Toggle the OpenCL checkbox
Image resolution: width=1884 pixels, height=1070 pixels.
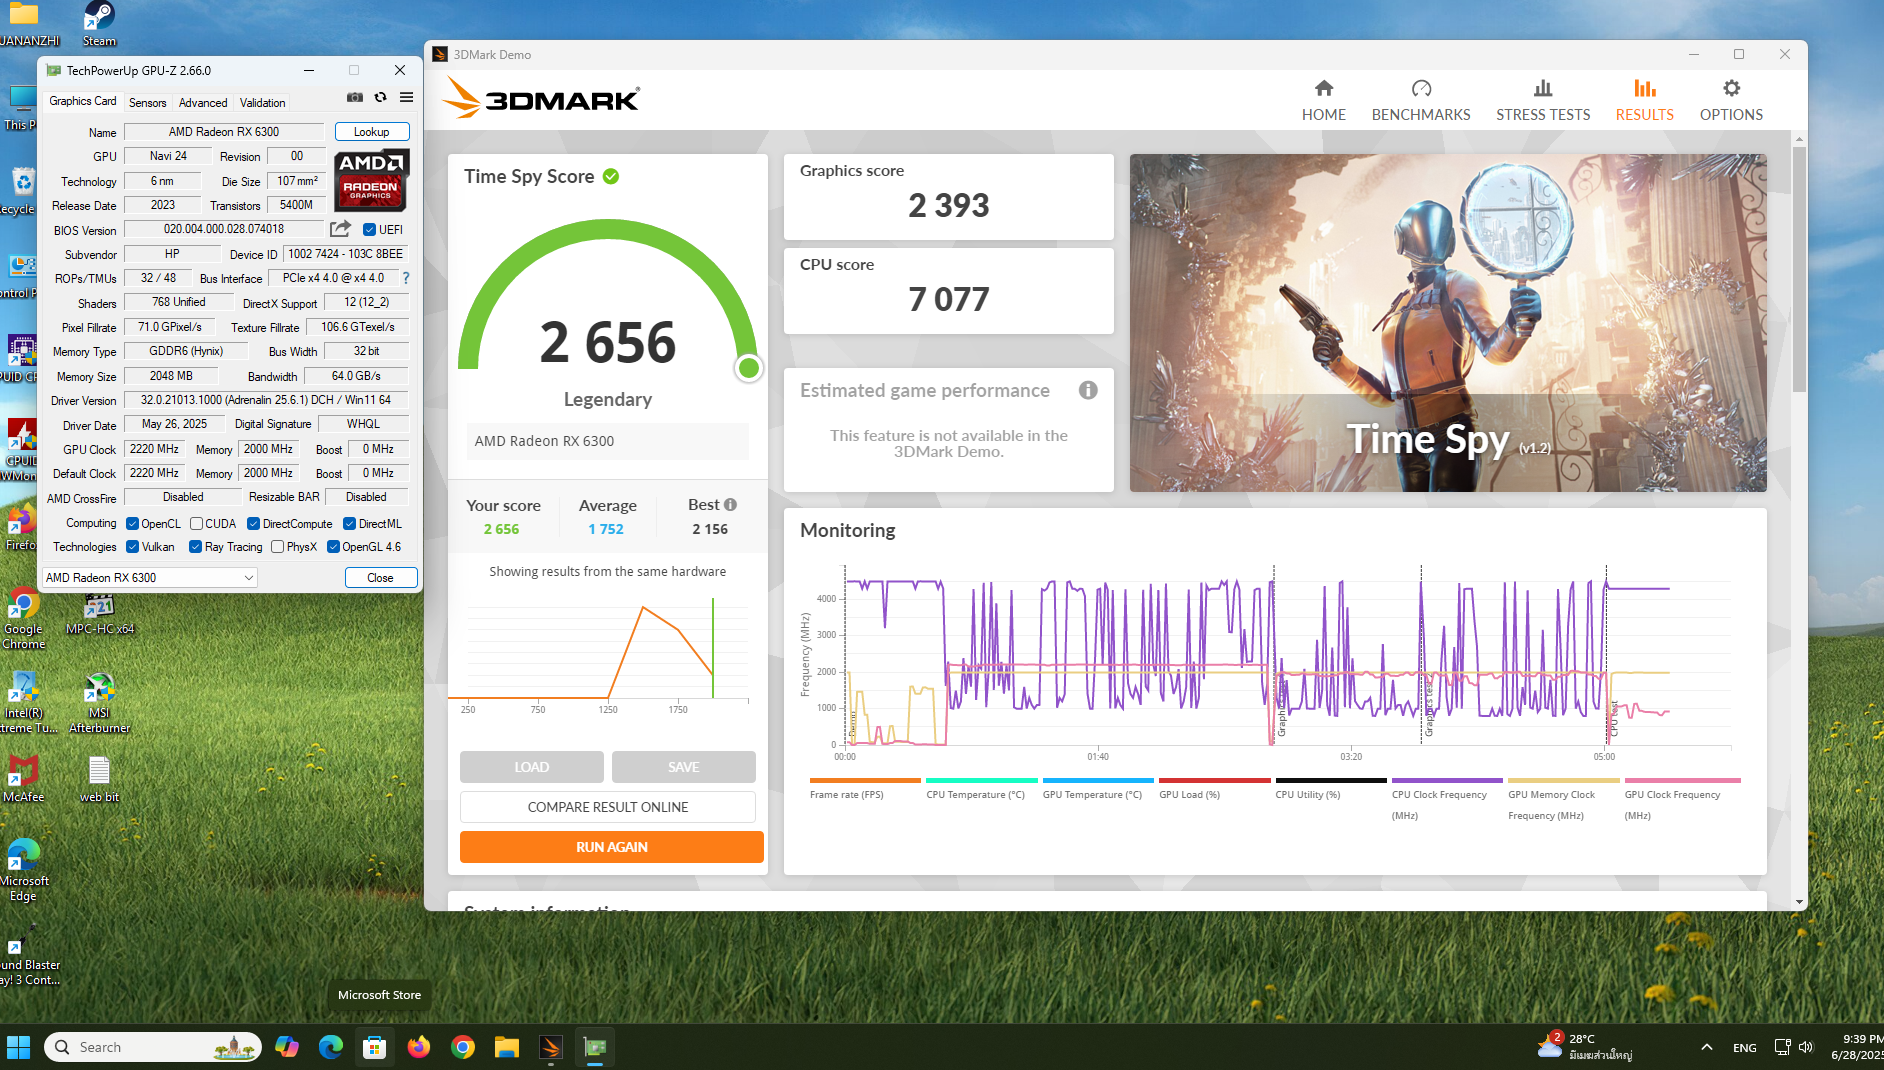tap(132, 523)
